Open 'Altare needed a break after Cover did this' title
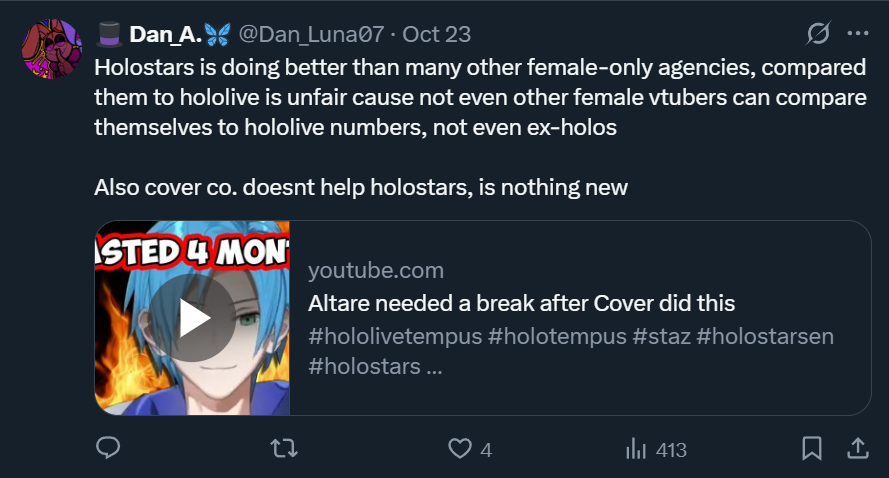Viewport: 889px width, 478px height. tap(522, 303)
